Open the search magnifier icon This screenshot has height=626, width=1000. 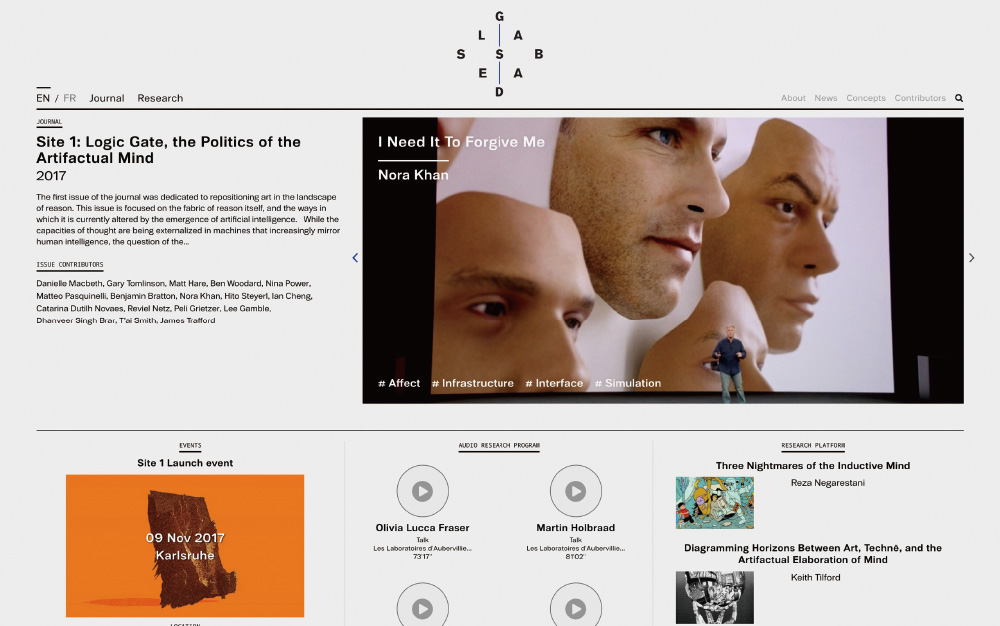(959, 98)
